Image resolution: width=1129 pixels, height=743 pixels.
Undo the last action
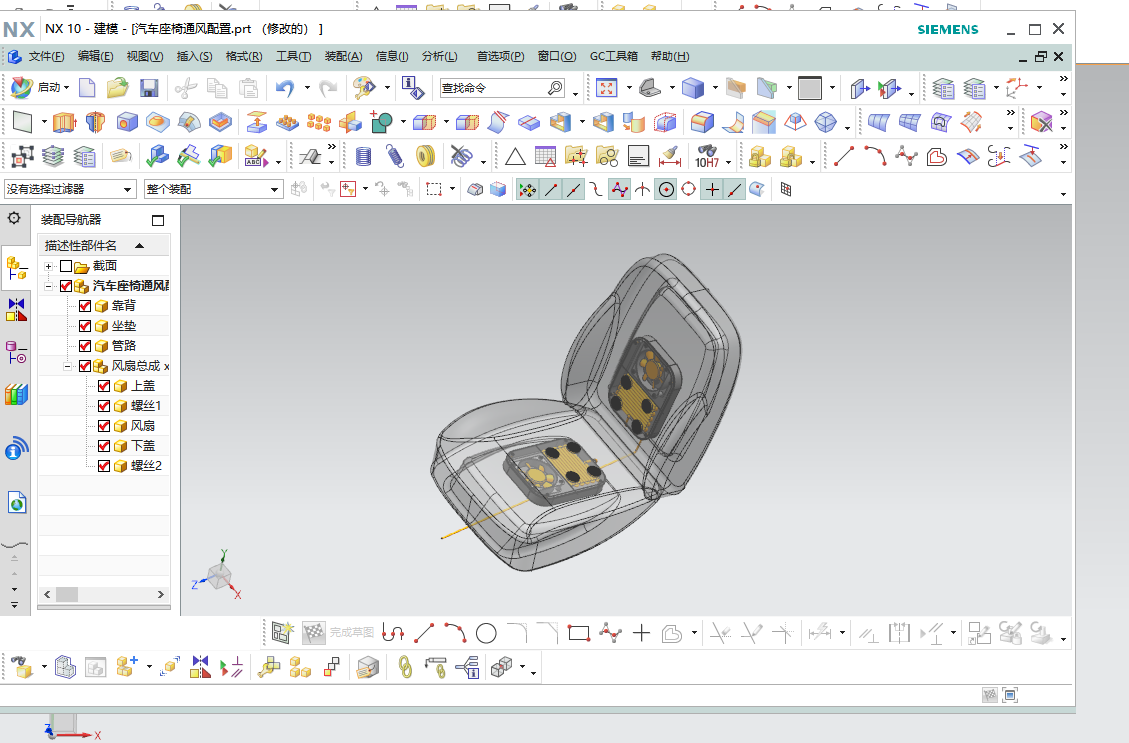tap(285, 88)
